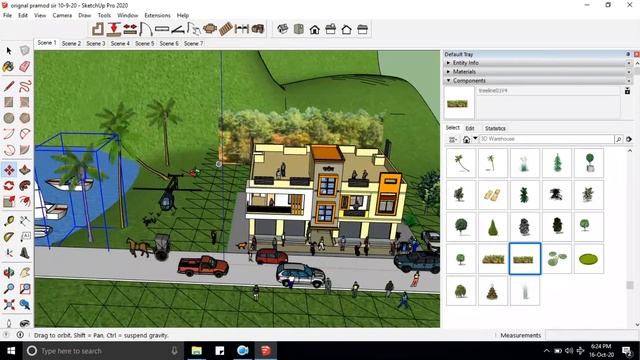
Task: Pick the Circle drawing tool
Action: pyautogui.click(x=9, y=118)
